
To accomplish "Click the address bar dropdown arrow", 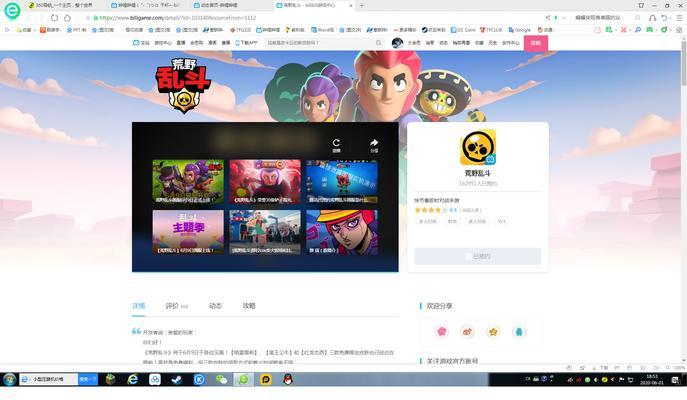I will tap(564, 18).
